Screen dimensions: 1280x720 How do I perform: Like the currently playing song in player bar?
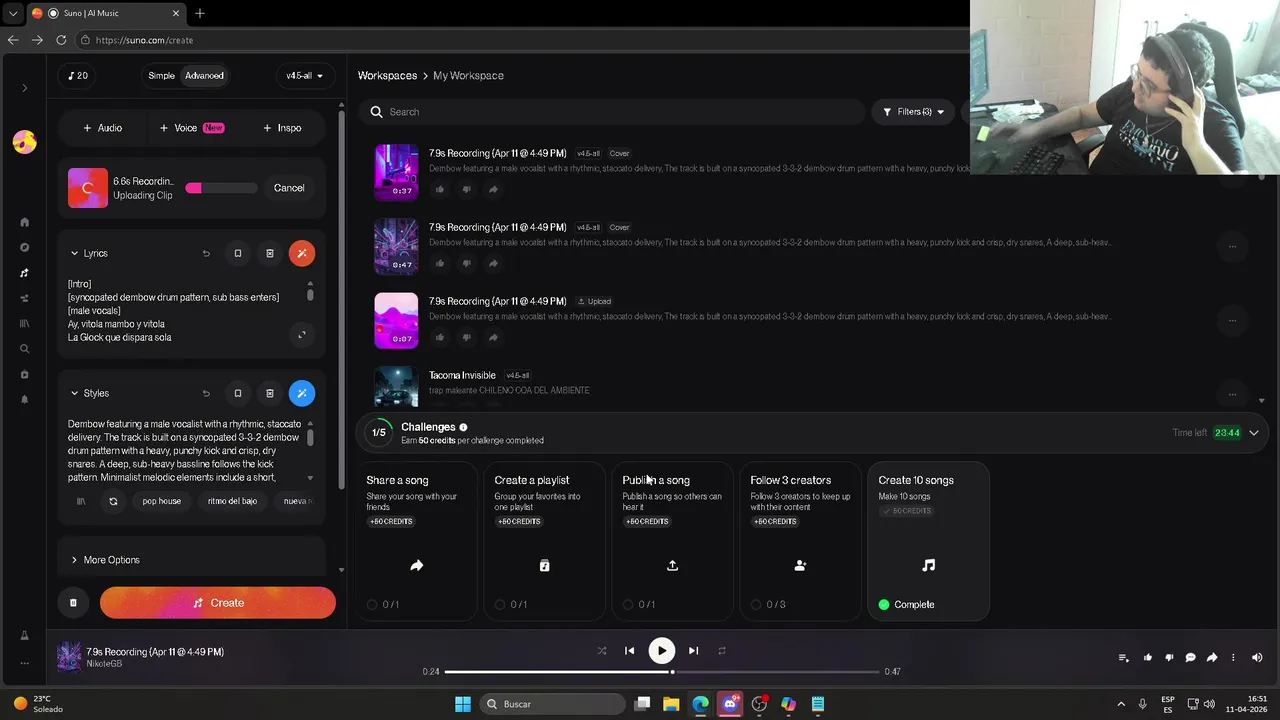1148,658
